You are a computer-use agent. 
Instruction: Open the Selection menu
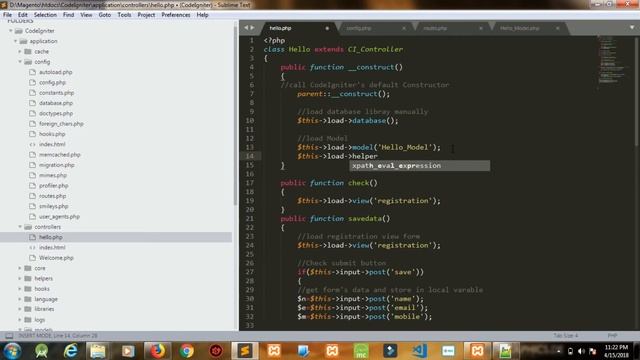45,15
